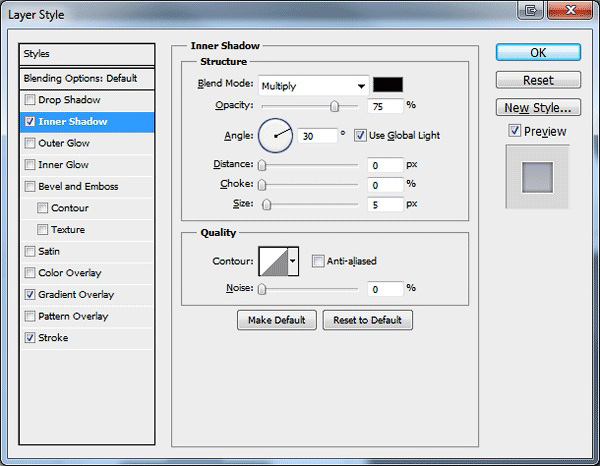Select the Gradient Overlay row label
The image size is (600, 466).
point(76,295)
